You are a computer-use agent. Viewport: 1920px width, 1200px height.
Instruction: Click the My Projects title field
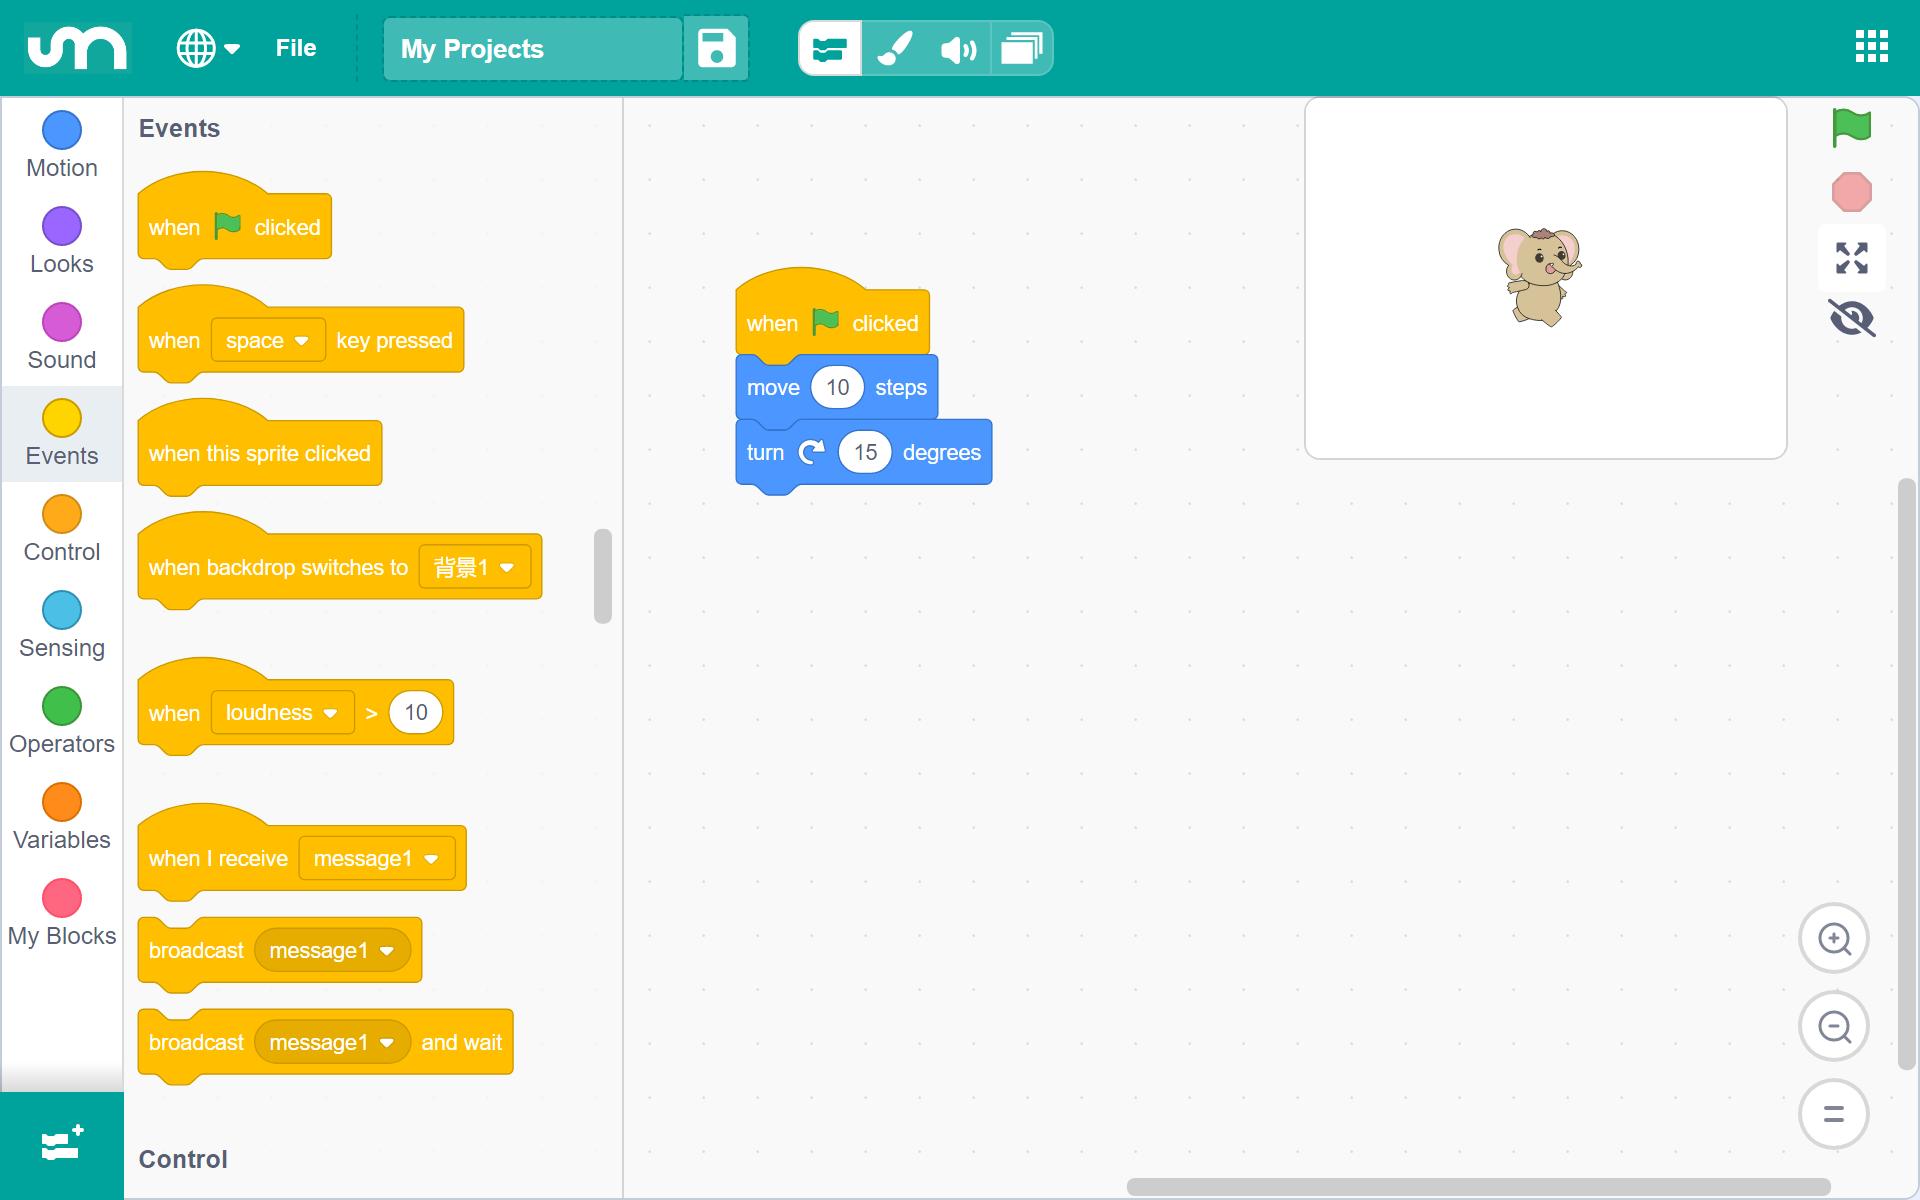click(532, 48)
